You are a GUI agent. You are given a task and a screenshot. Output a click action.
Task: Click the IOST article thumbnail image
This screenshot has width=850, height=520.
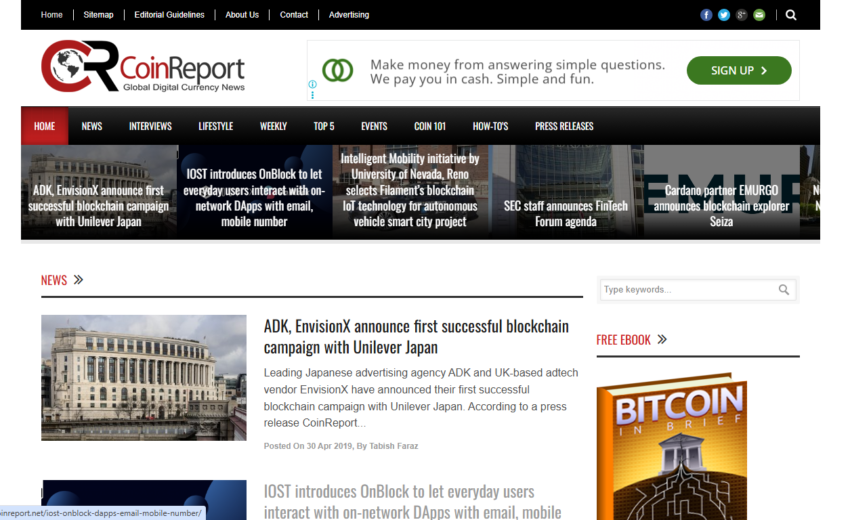point(144,500)
